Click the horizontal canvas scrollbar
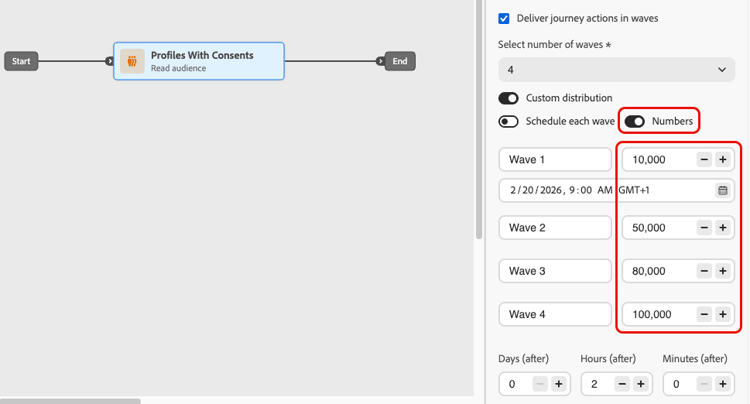Viewport: 750px width, 404px height. tap(70, 401)
